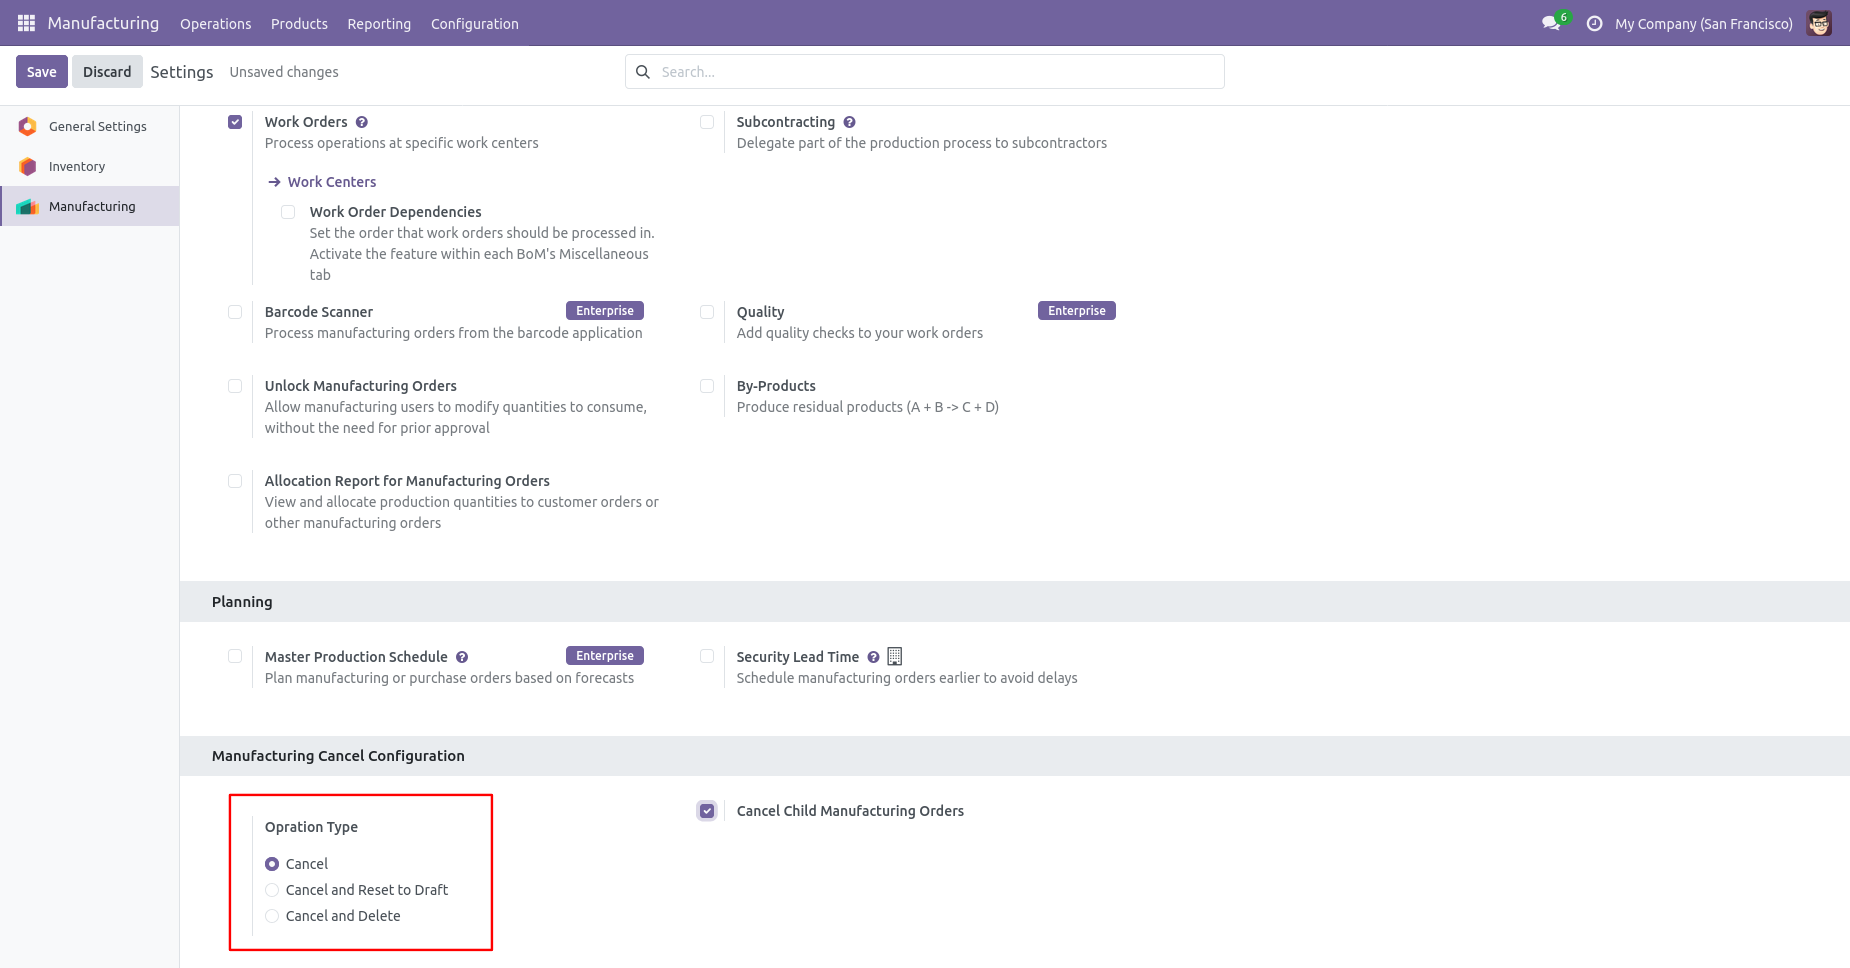Enable the Barcode Scanner checkbox

[235, 312]
